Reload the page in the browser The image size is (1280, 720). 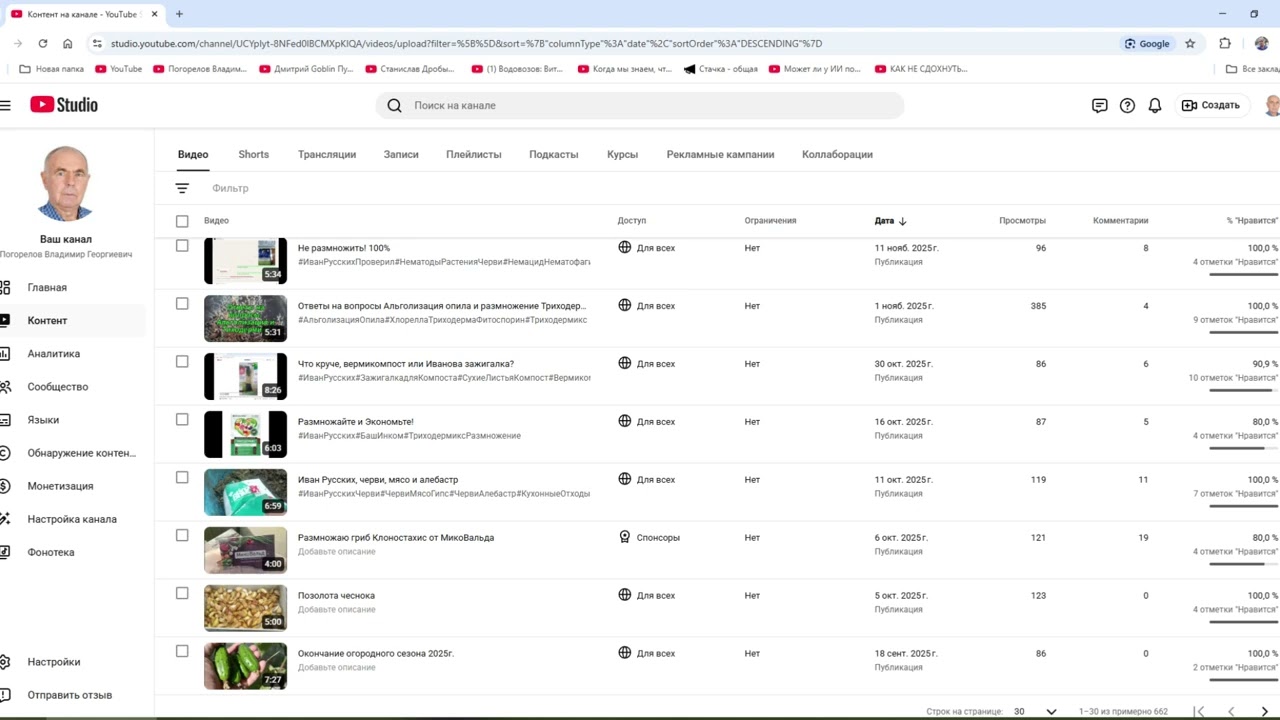coord(42,43)
